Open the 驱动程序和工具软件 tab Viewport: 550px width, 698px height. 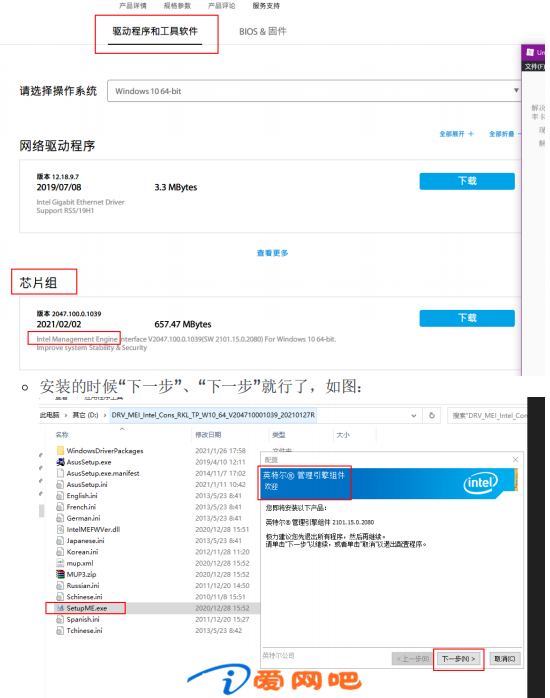click(x=155, y=31)
